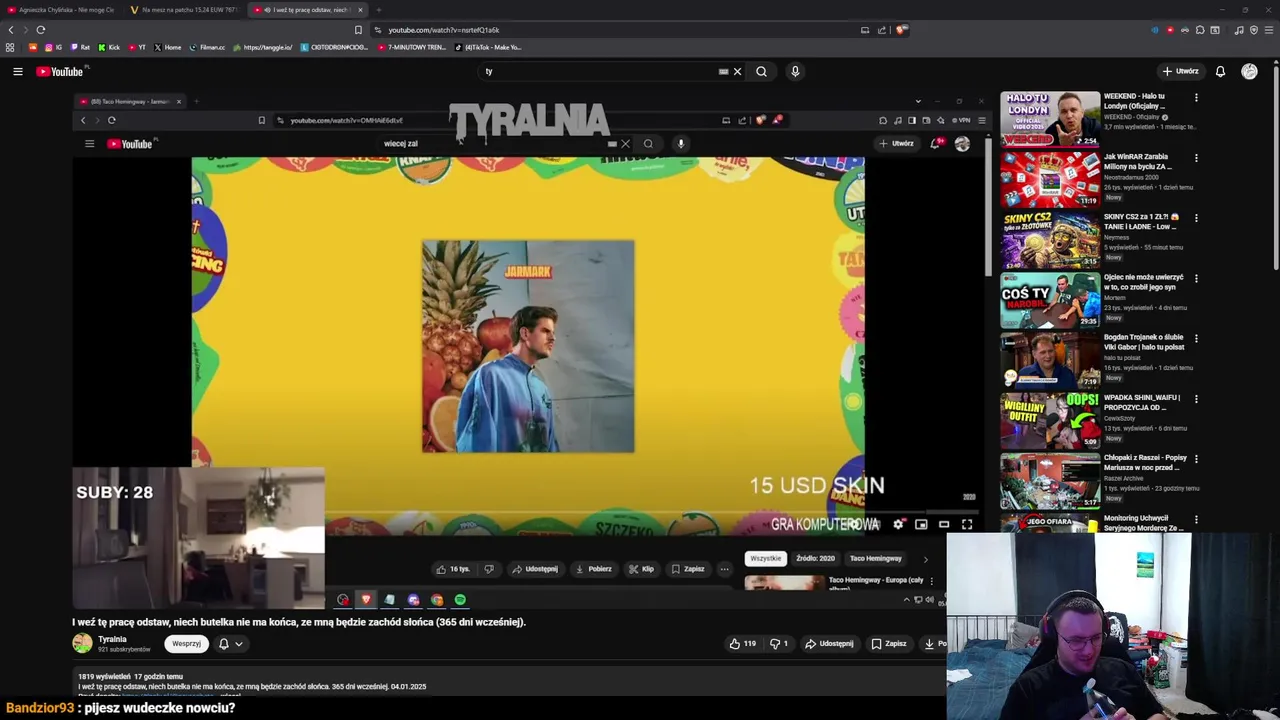Expand the embedded browser's tab list chevron
The width and height of the screenshot is (1280, 720).
coord(918,101)
